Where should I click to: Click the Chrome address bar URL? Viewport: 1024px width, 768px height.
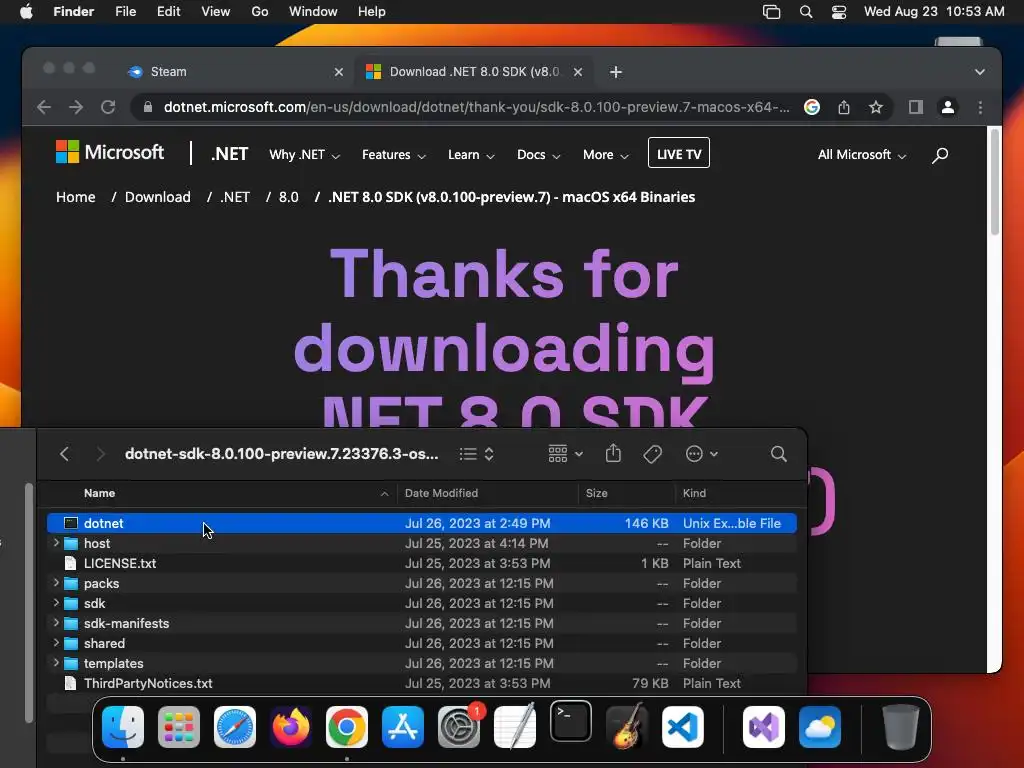[x=476, y=107]
